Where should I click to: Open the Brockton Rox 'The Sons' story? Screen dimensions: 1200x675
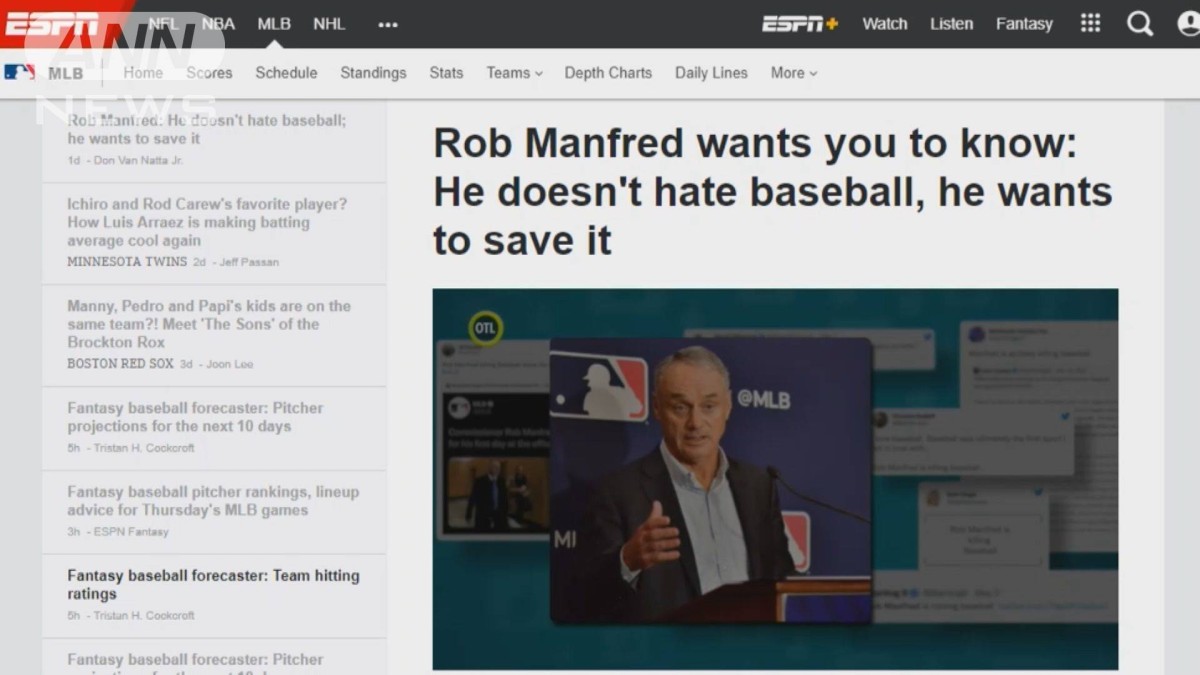click(209, 324)
